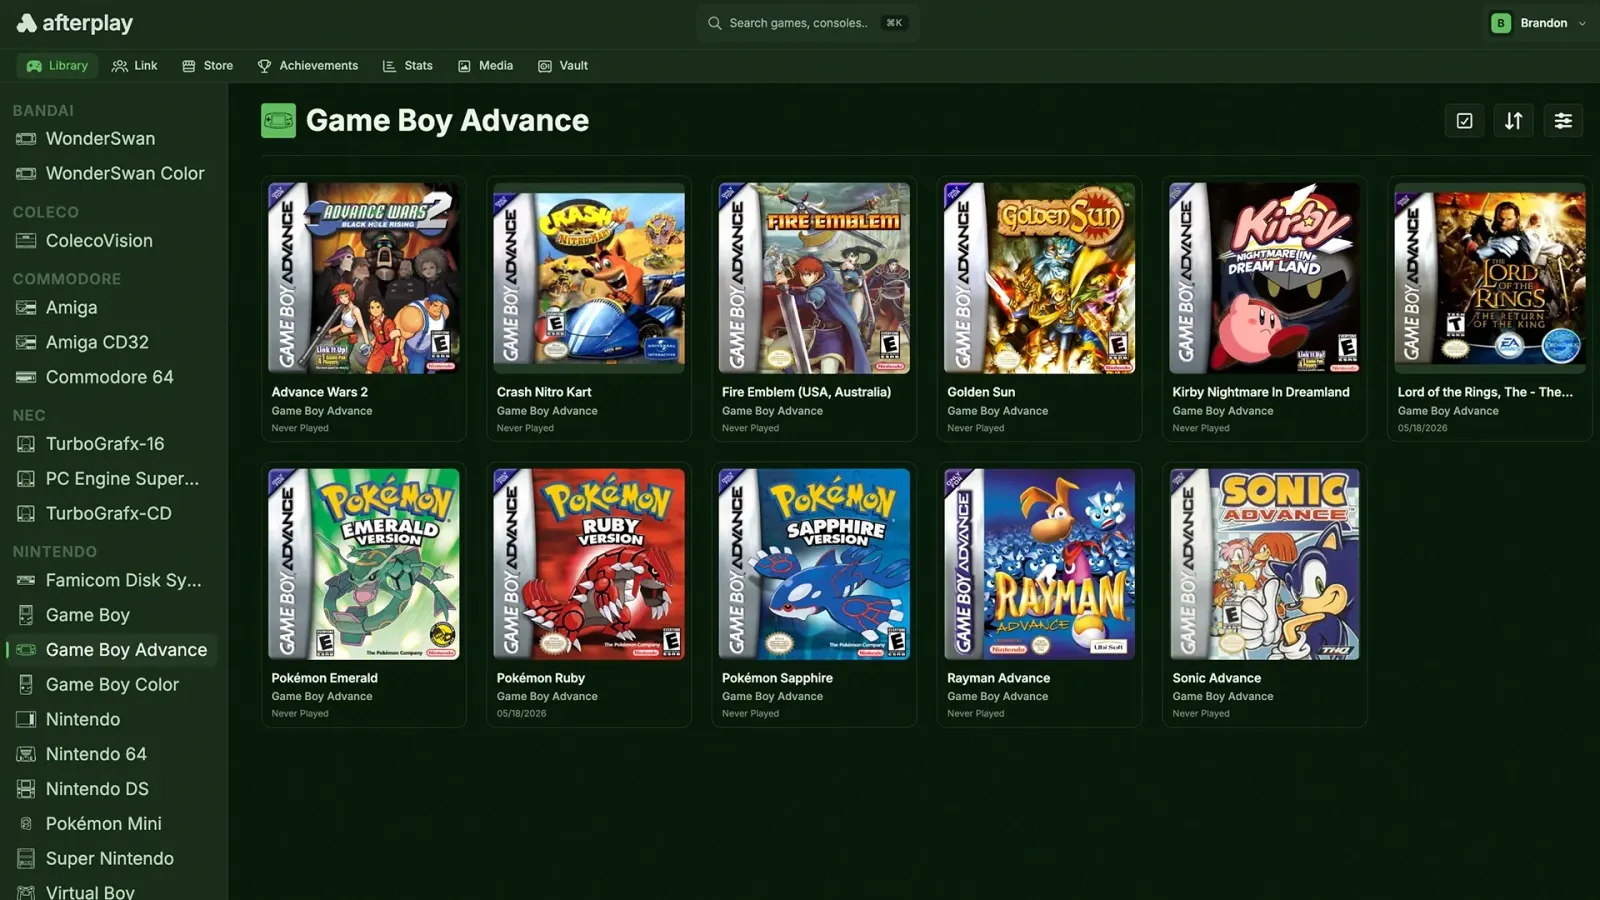
Task: Switch to the Store tab
Action: (x=208, y=66)
